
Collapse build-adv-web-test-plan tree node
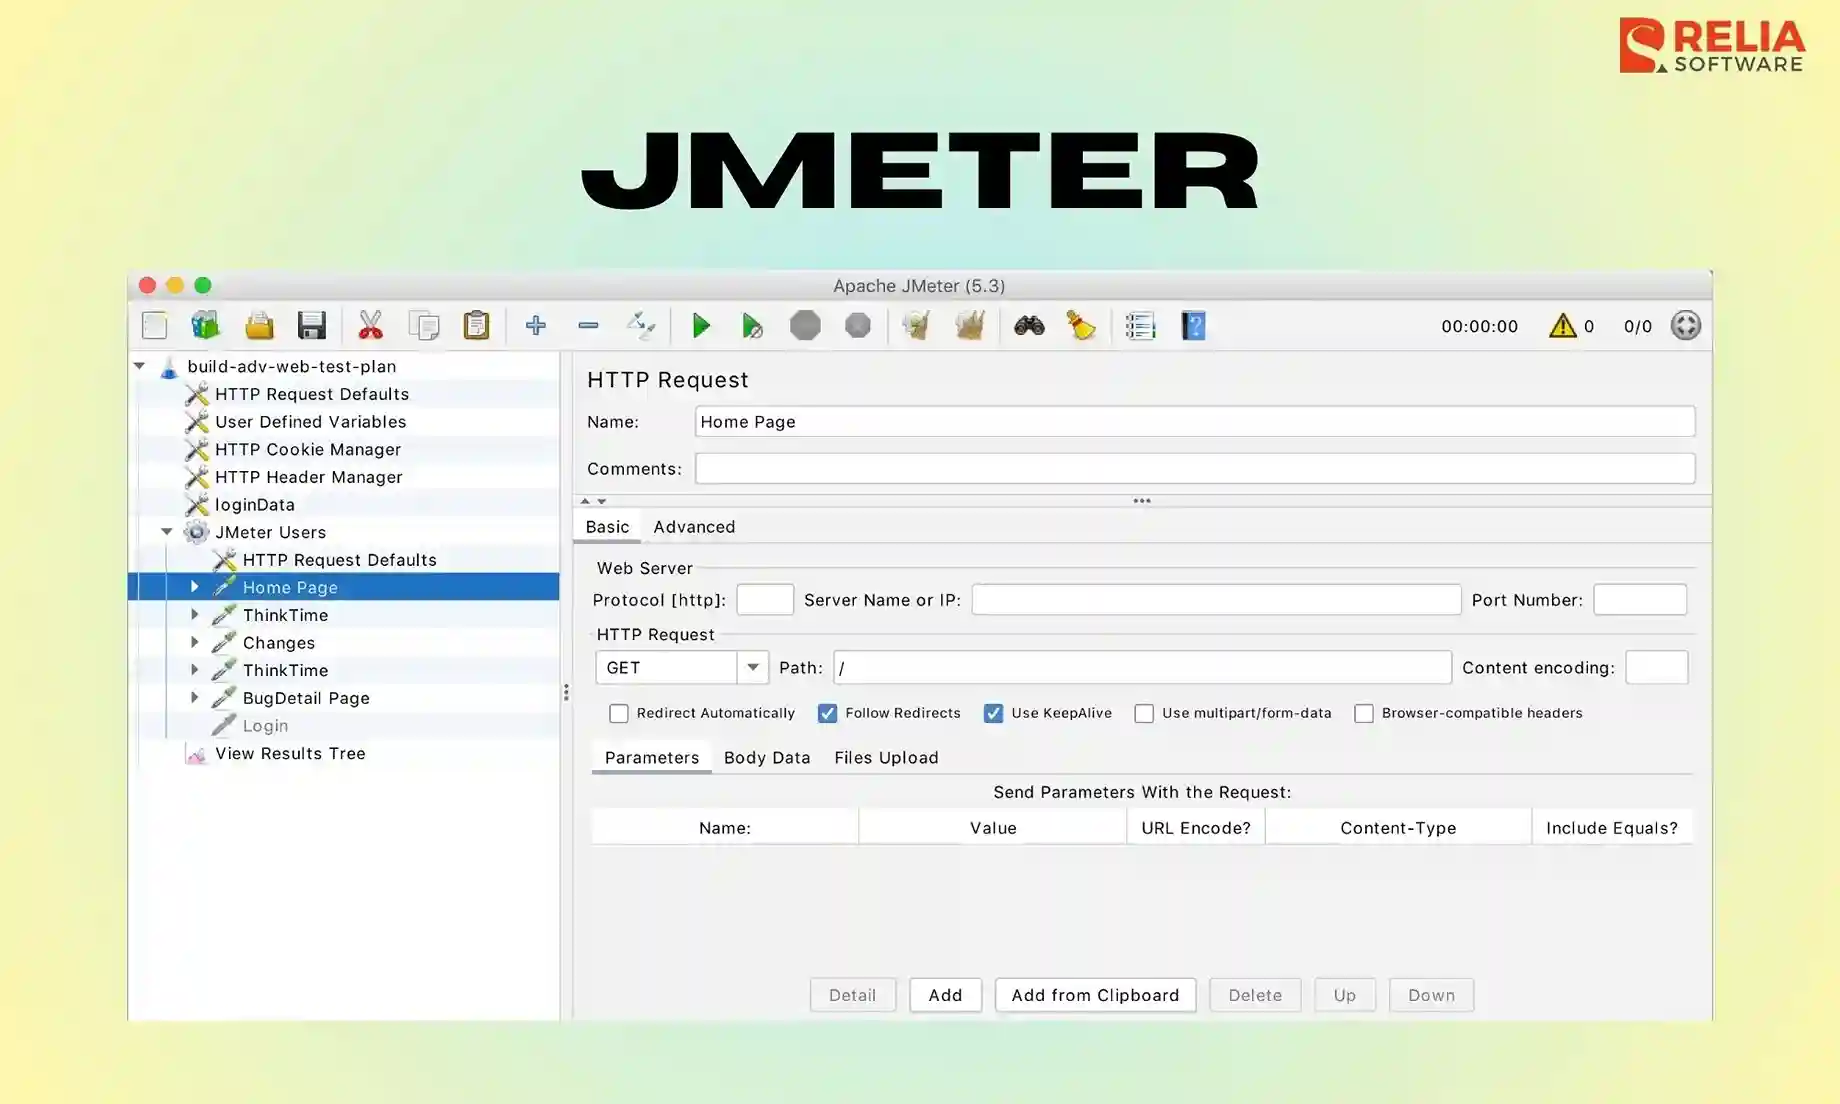pos(140,366)
